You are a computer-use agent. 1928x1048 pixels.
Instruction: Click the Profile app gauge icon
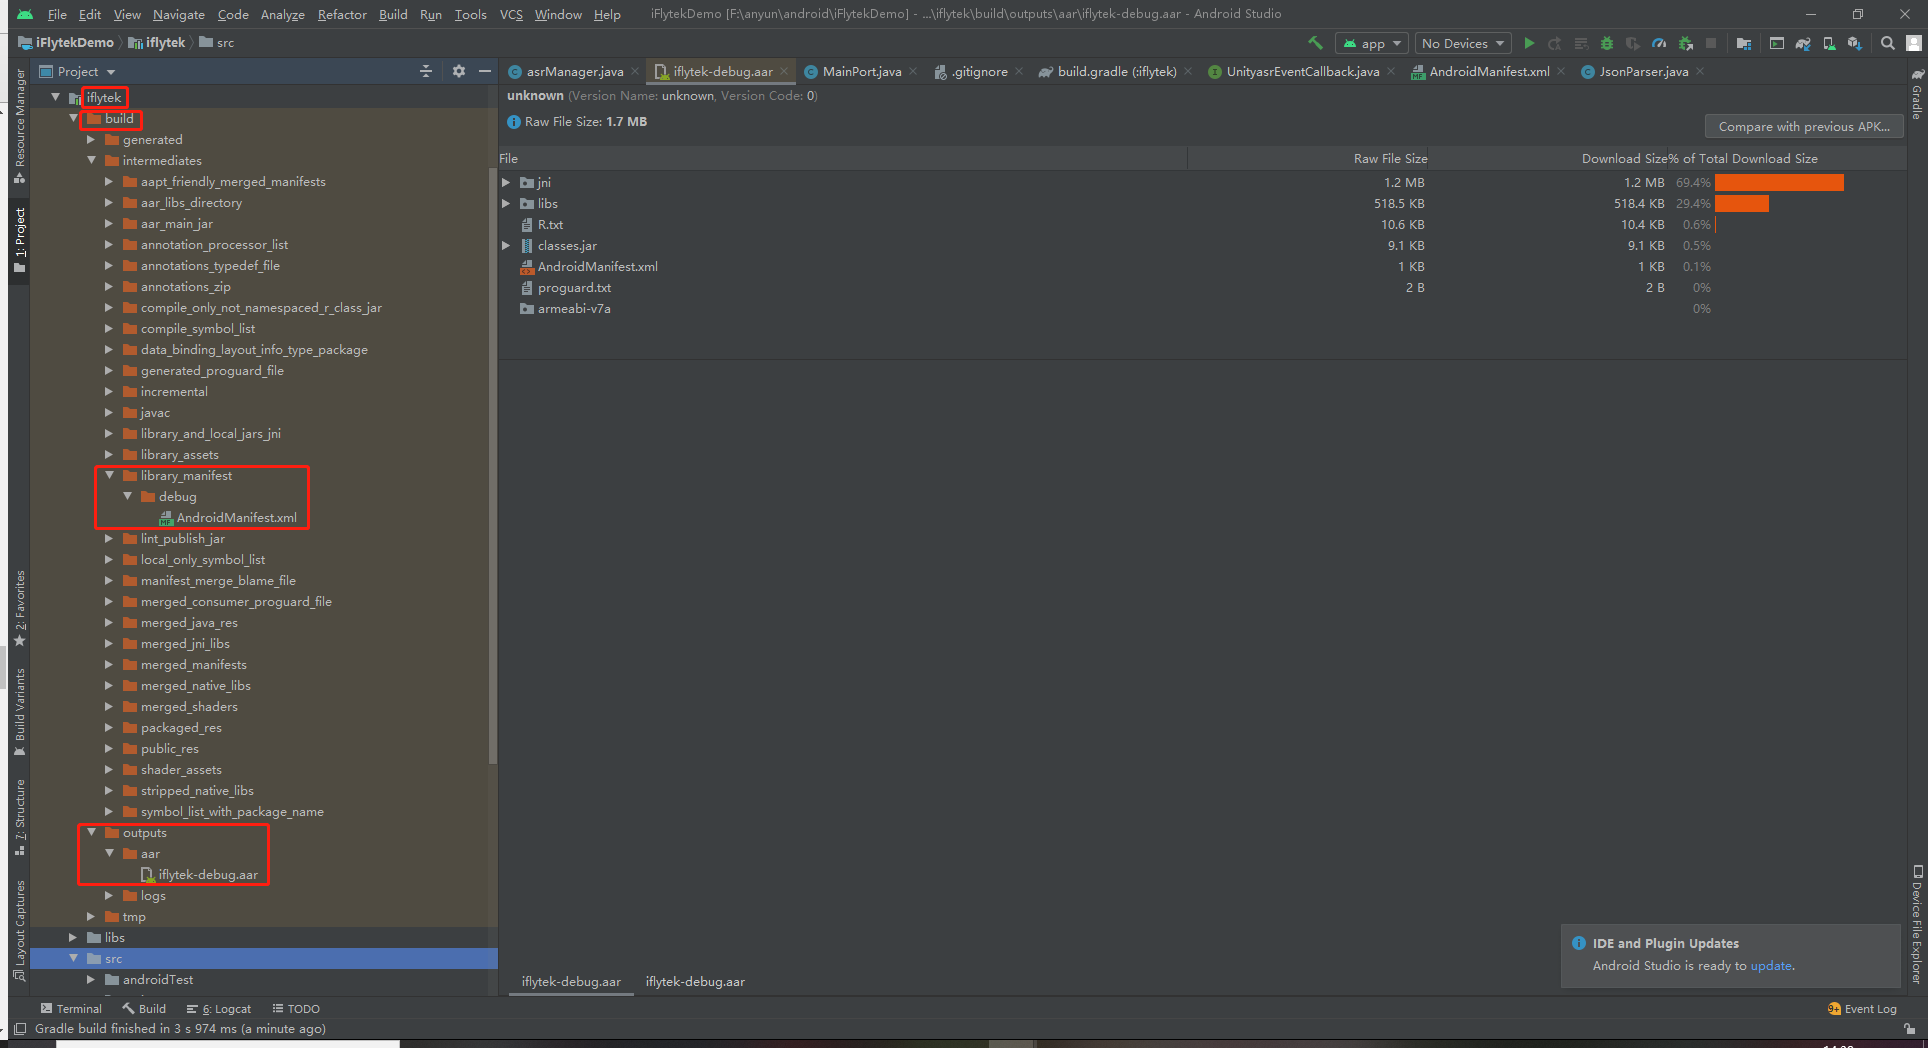[x=1659, y=43]
